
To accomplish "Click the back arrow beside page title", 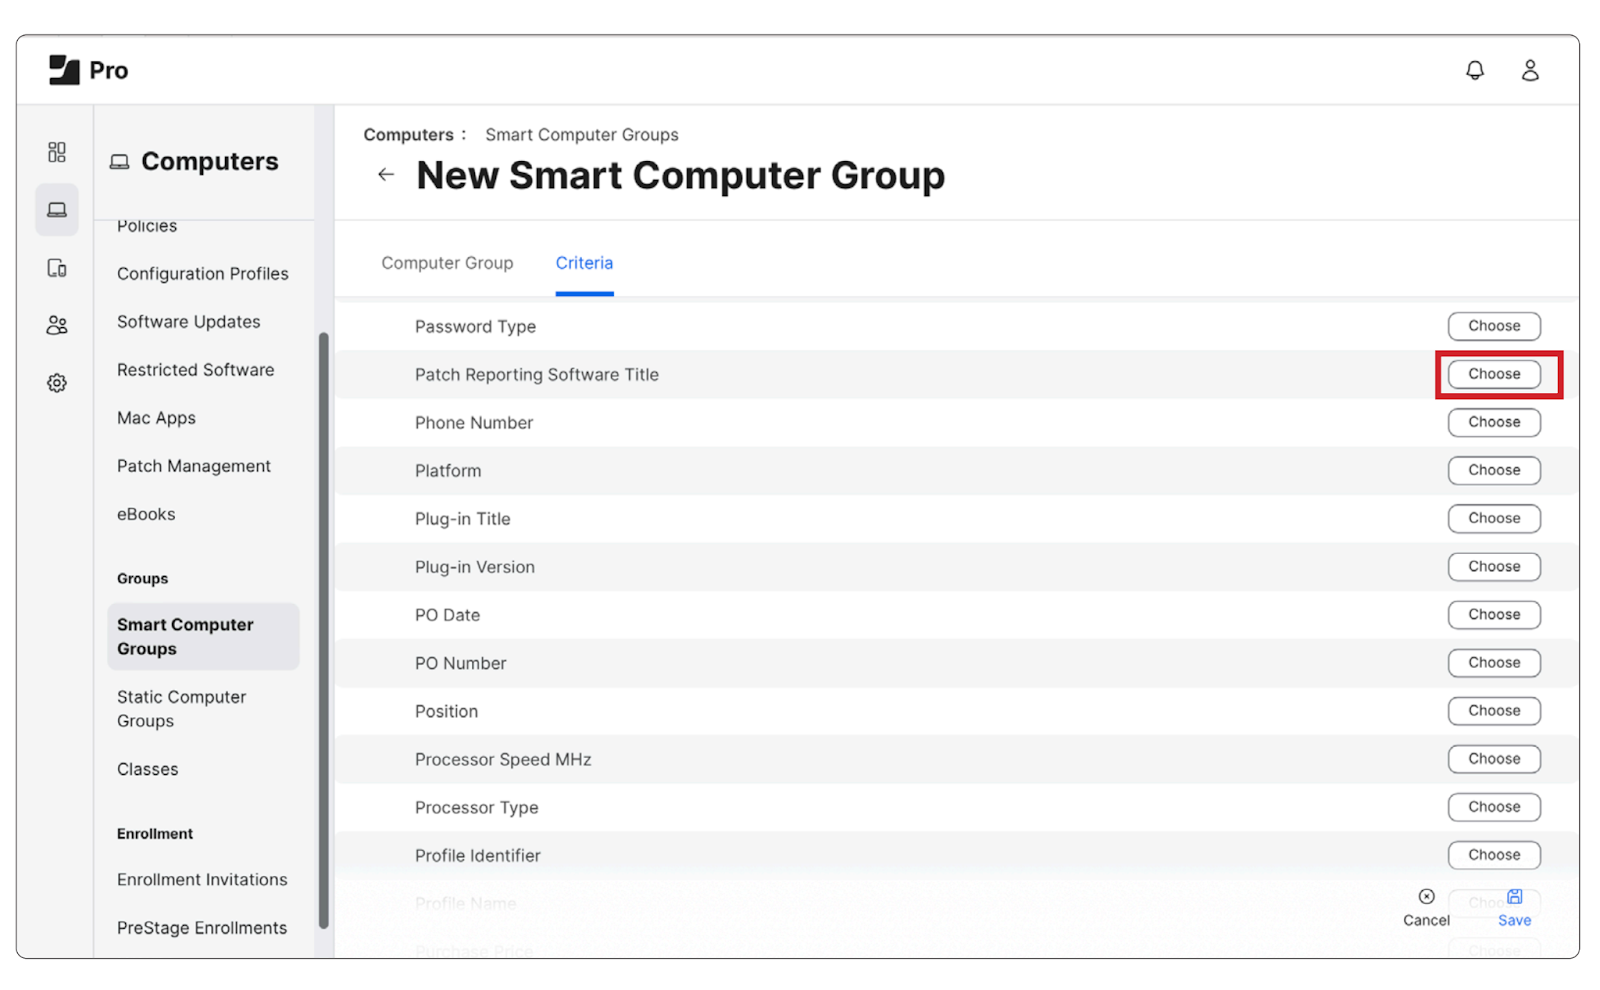I will (x=386, y=175).
